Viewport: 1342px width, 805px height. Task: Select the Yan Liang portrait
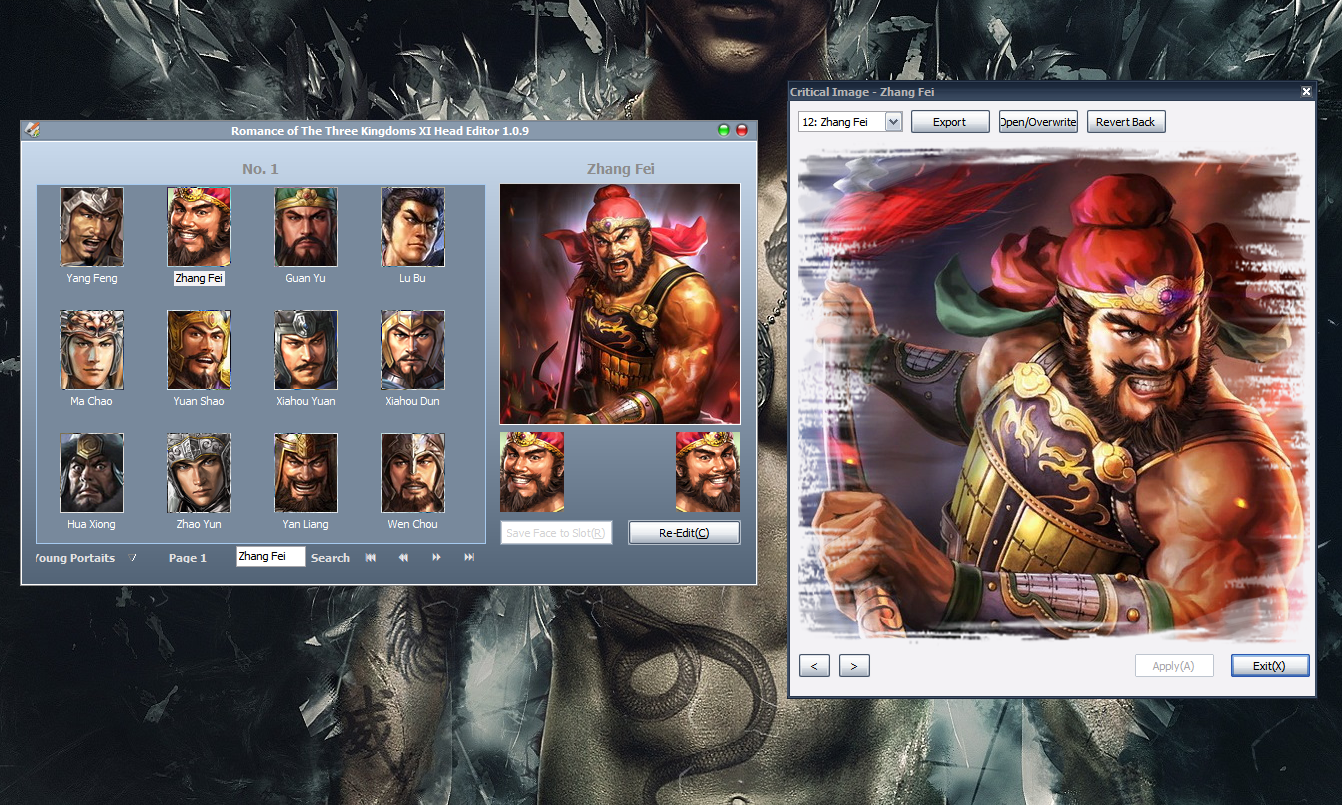(x=306, y=473)
